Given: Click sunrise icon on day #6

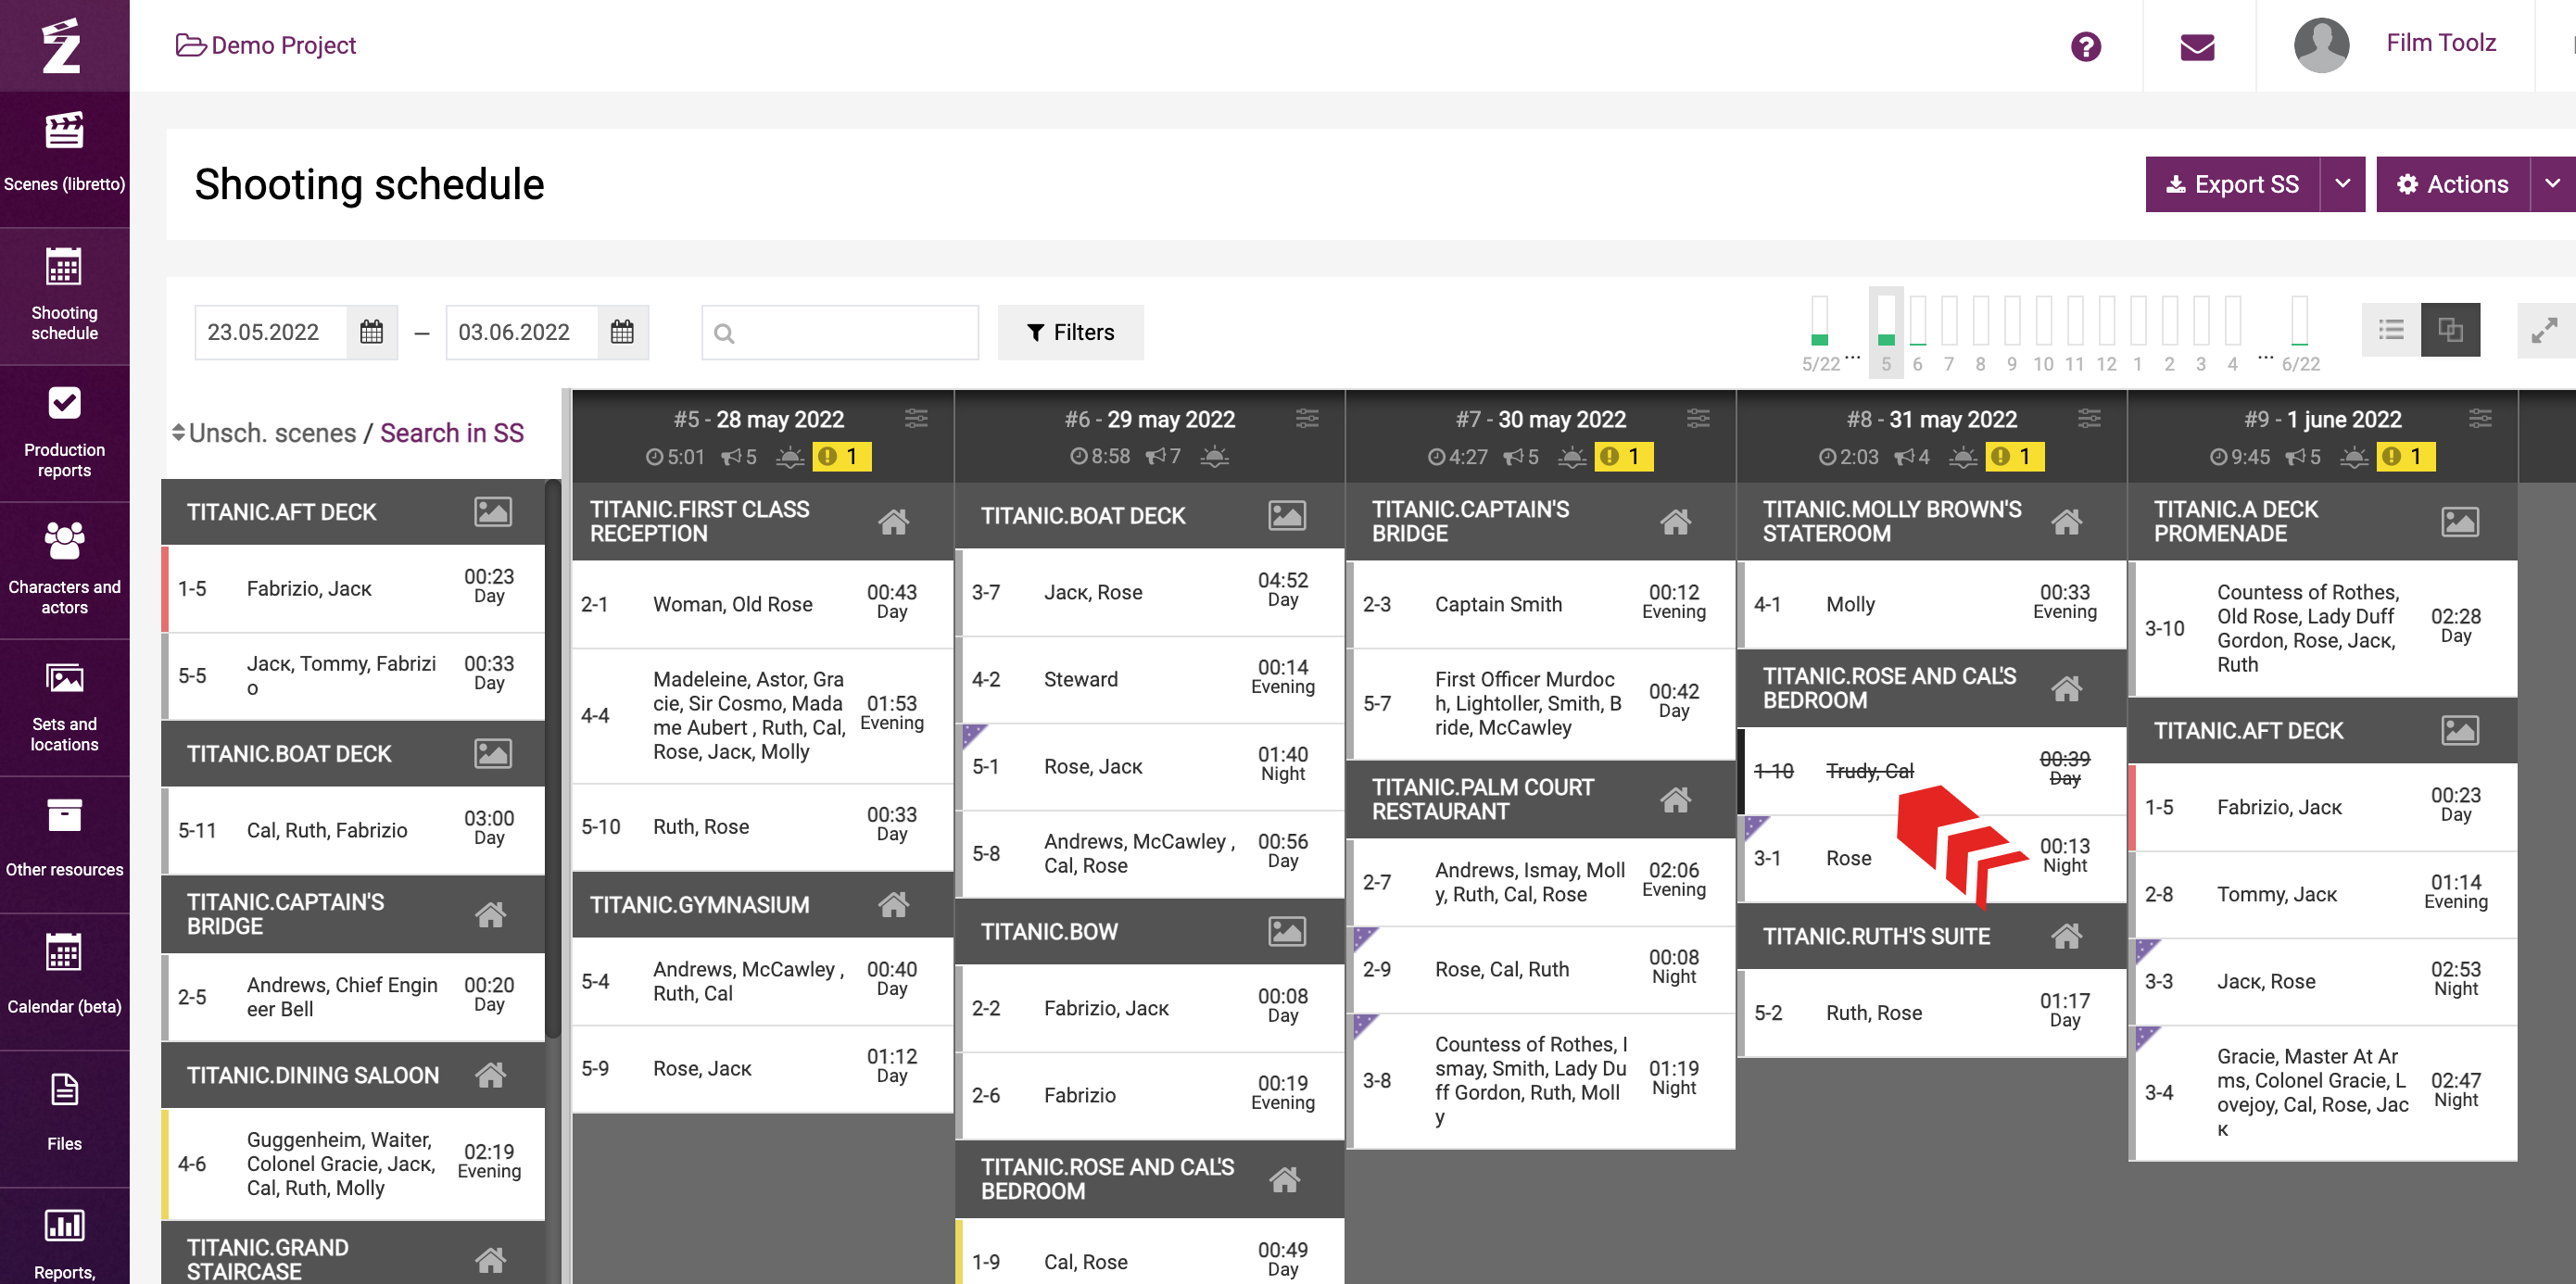Looking at the screenshot, I should pos(1214,457).
